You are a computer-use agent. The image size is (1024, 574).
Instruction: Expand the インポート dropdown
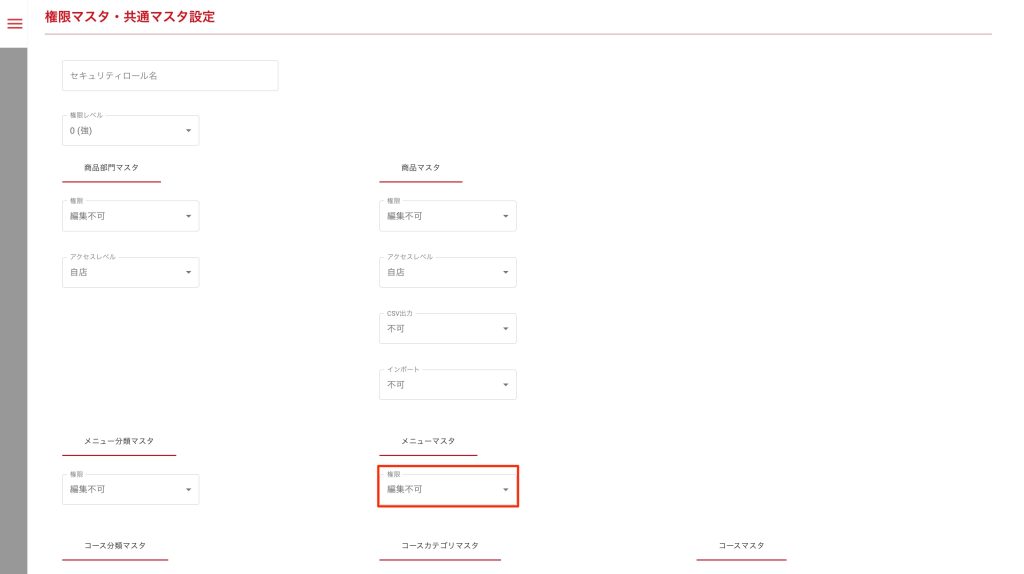coord(447,385)
